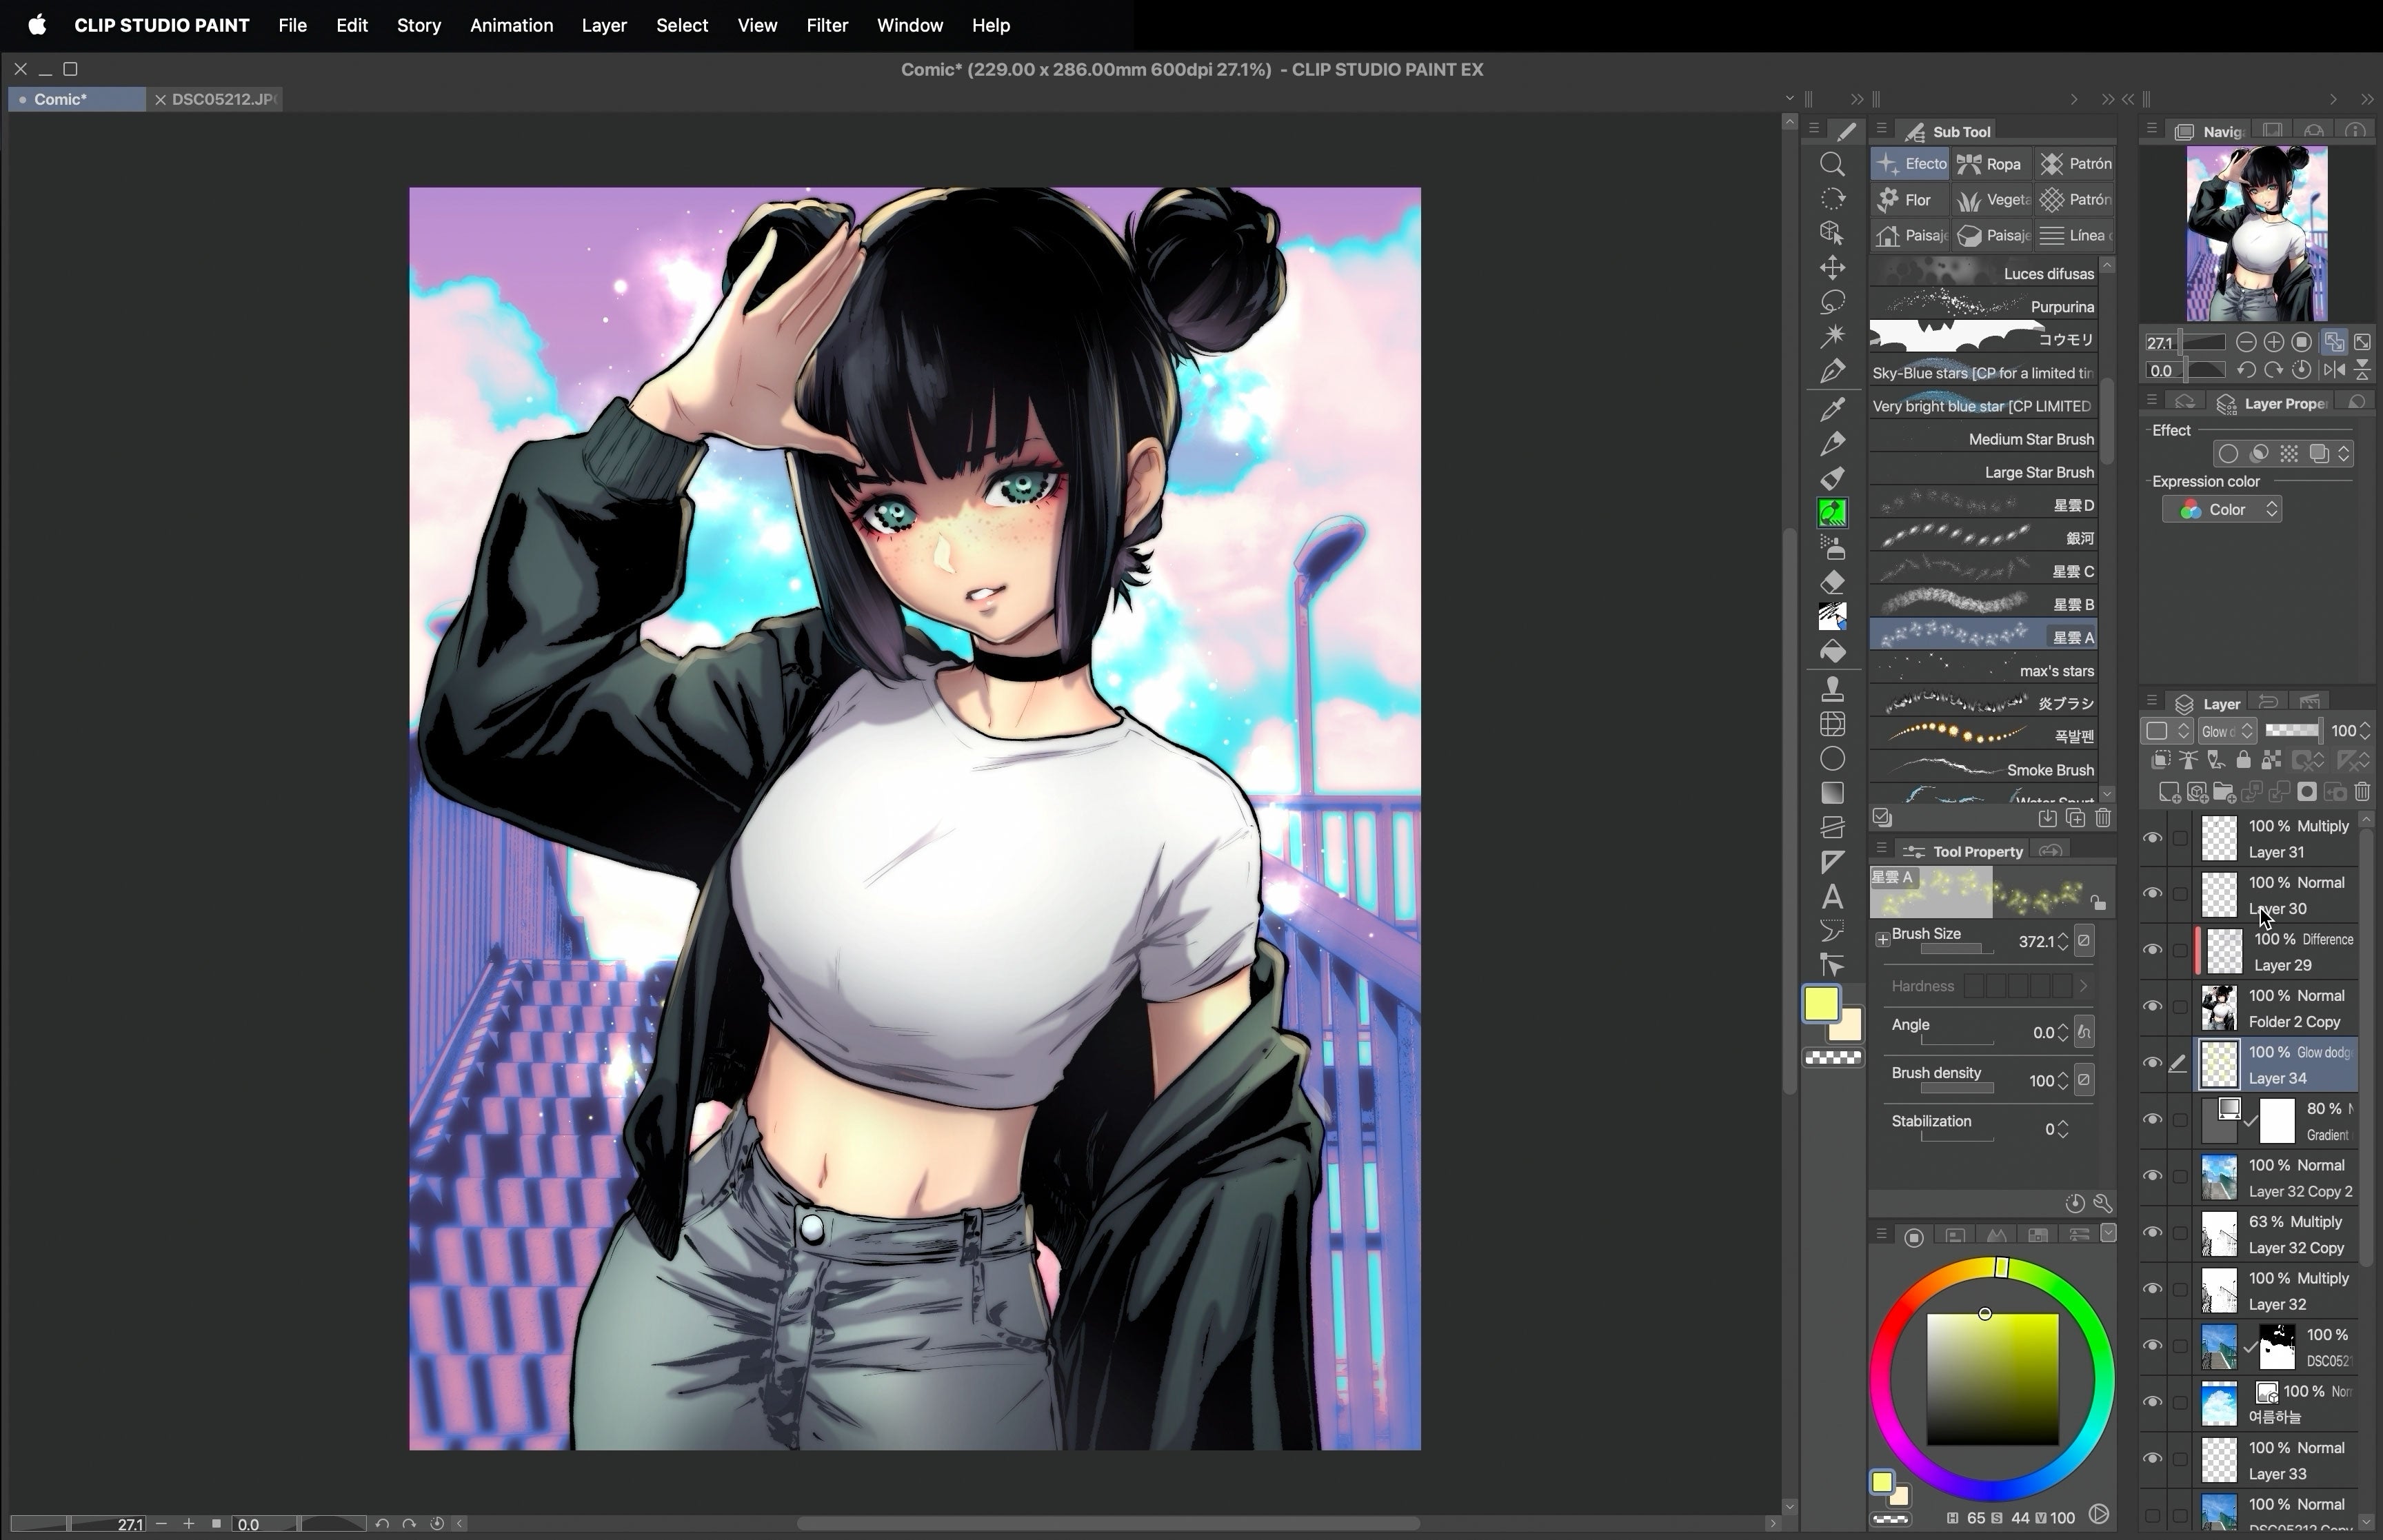
Task: Delete layer using the trash icon
Action: pyautogui.click(x=2362, y=792)
